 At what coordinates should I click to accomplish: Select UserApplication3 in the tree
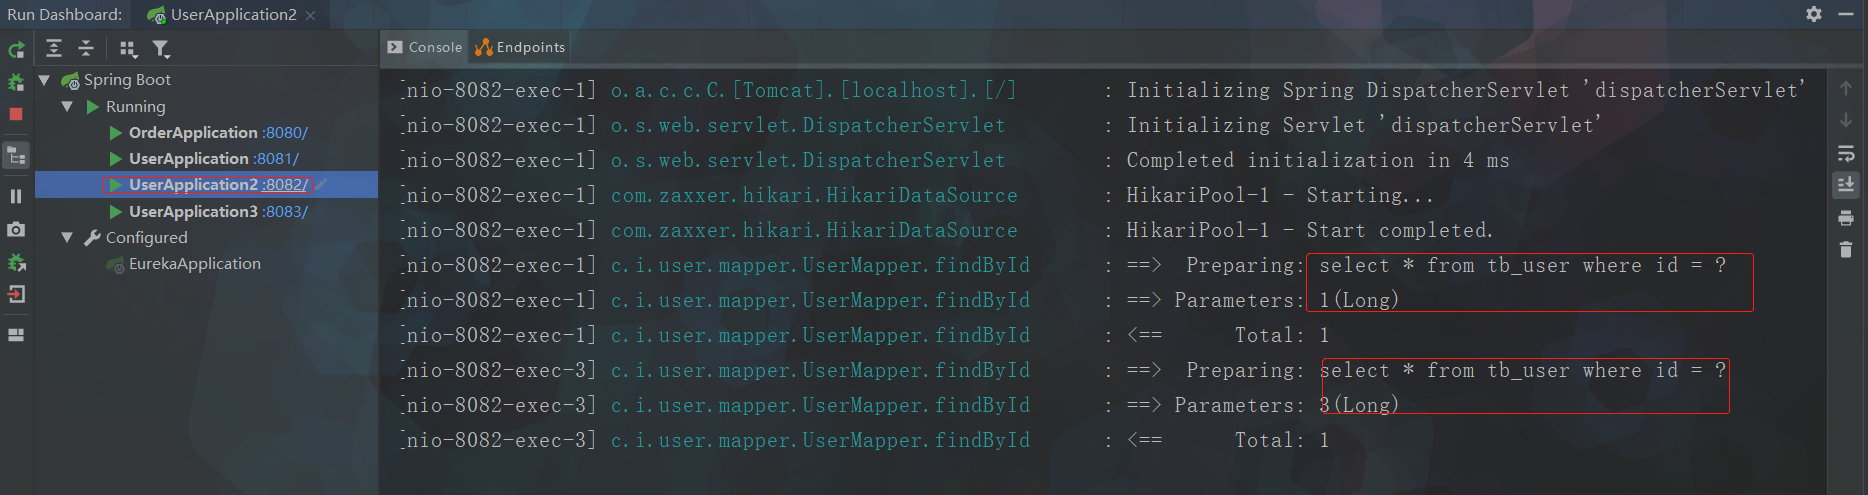pos(193,212)
